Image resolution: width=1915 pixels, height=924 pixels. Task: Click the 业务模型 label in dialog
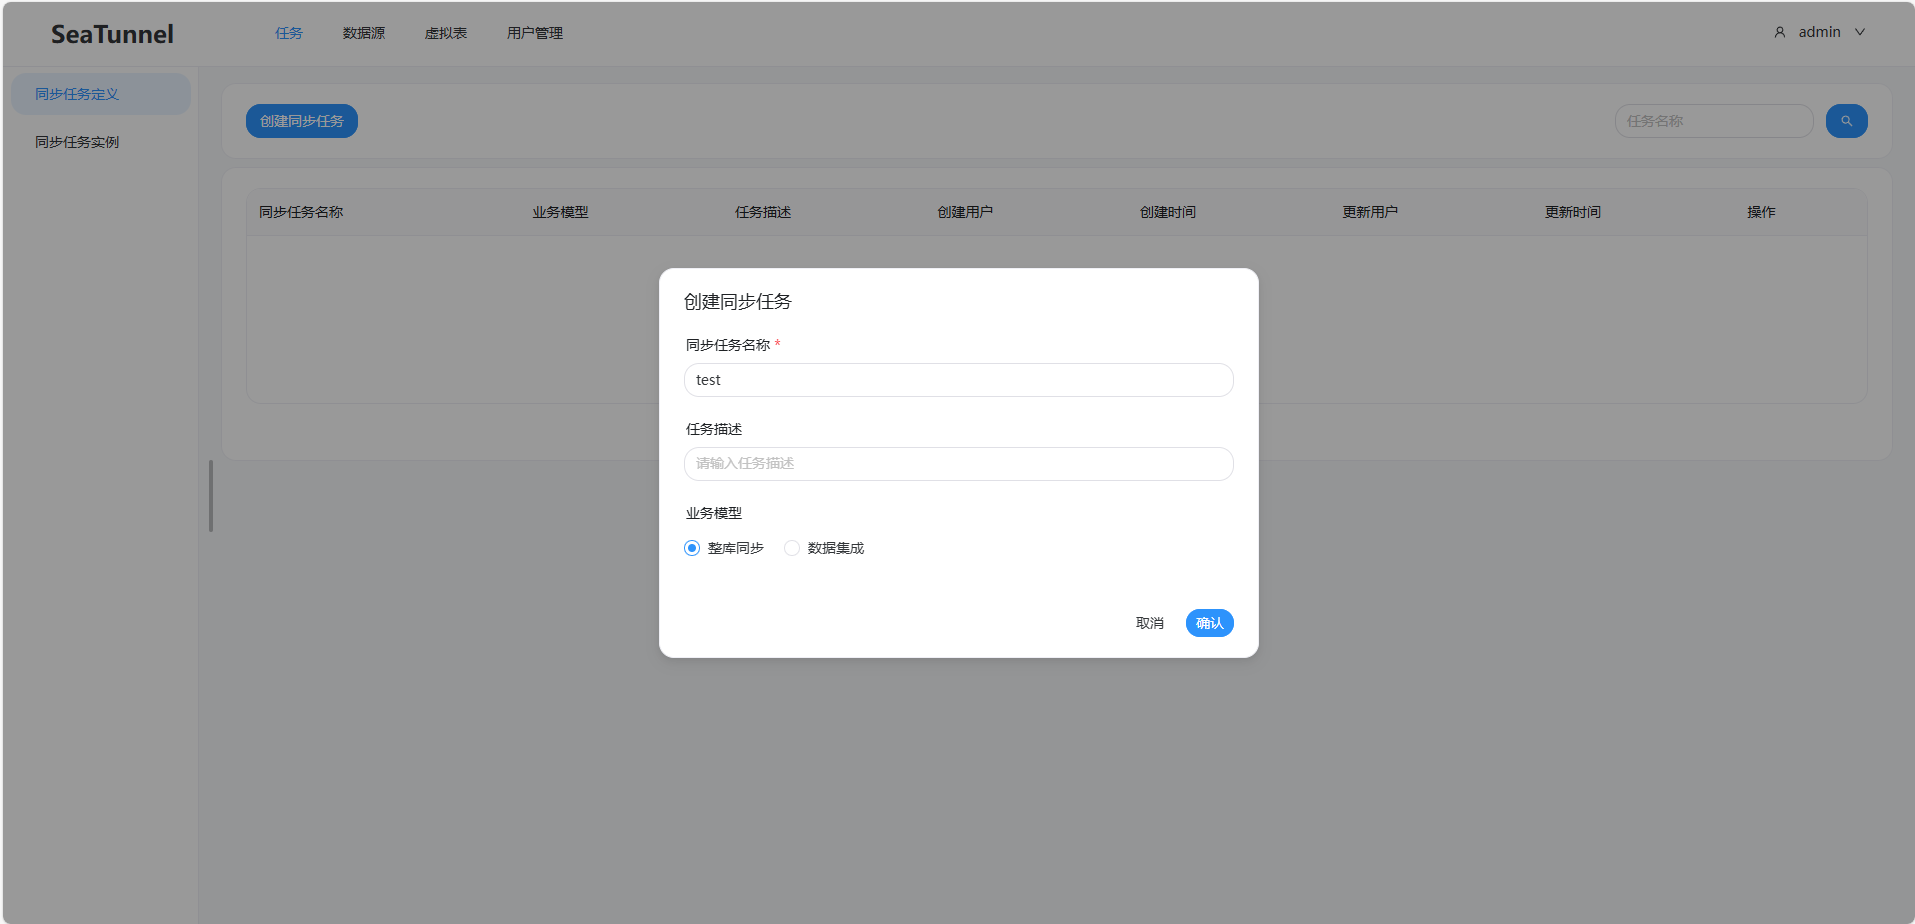coord(714,513)
